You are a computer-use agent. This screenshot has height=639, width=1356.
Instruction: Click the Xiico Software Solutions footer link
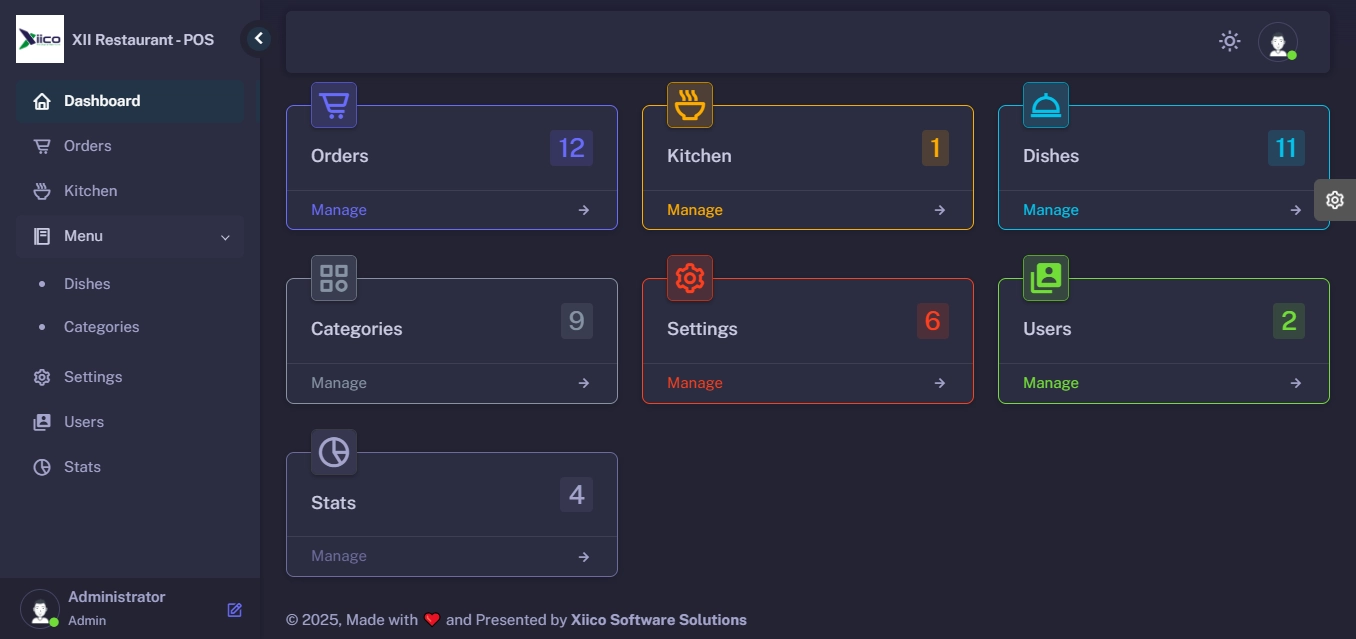[658, 619]
